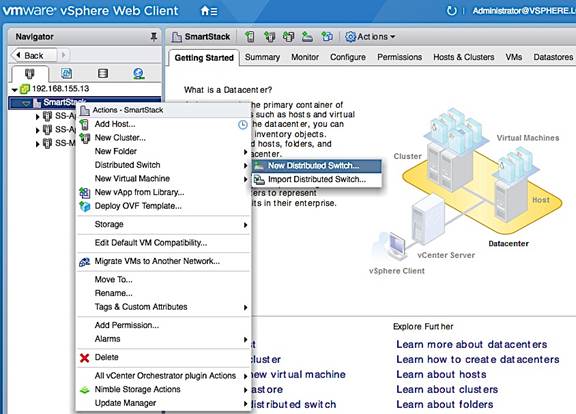The height and width of the screenshot is (414, 576).
Task: Click the refresh icon in header
Action: coord(451,11)
